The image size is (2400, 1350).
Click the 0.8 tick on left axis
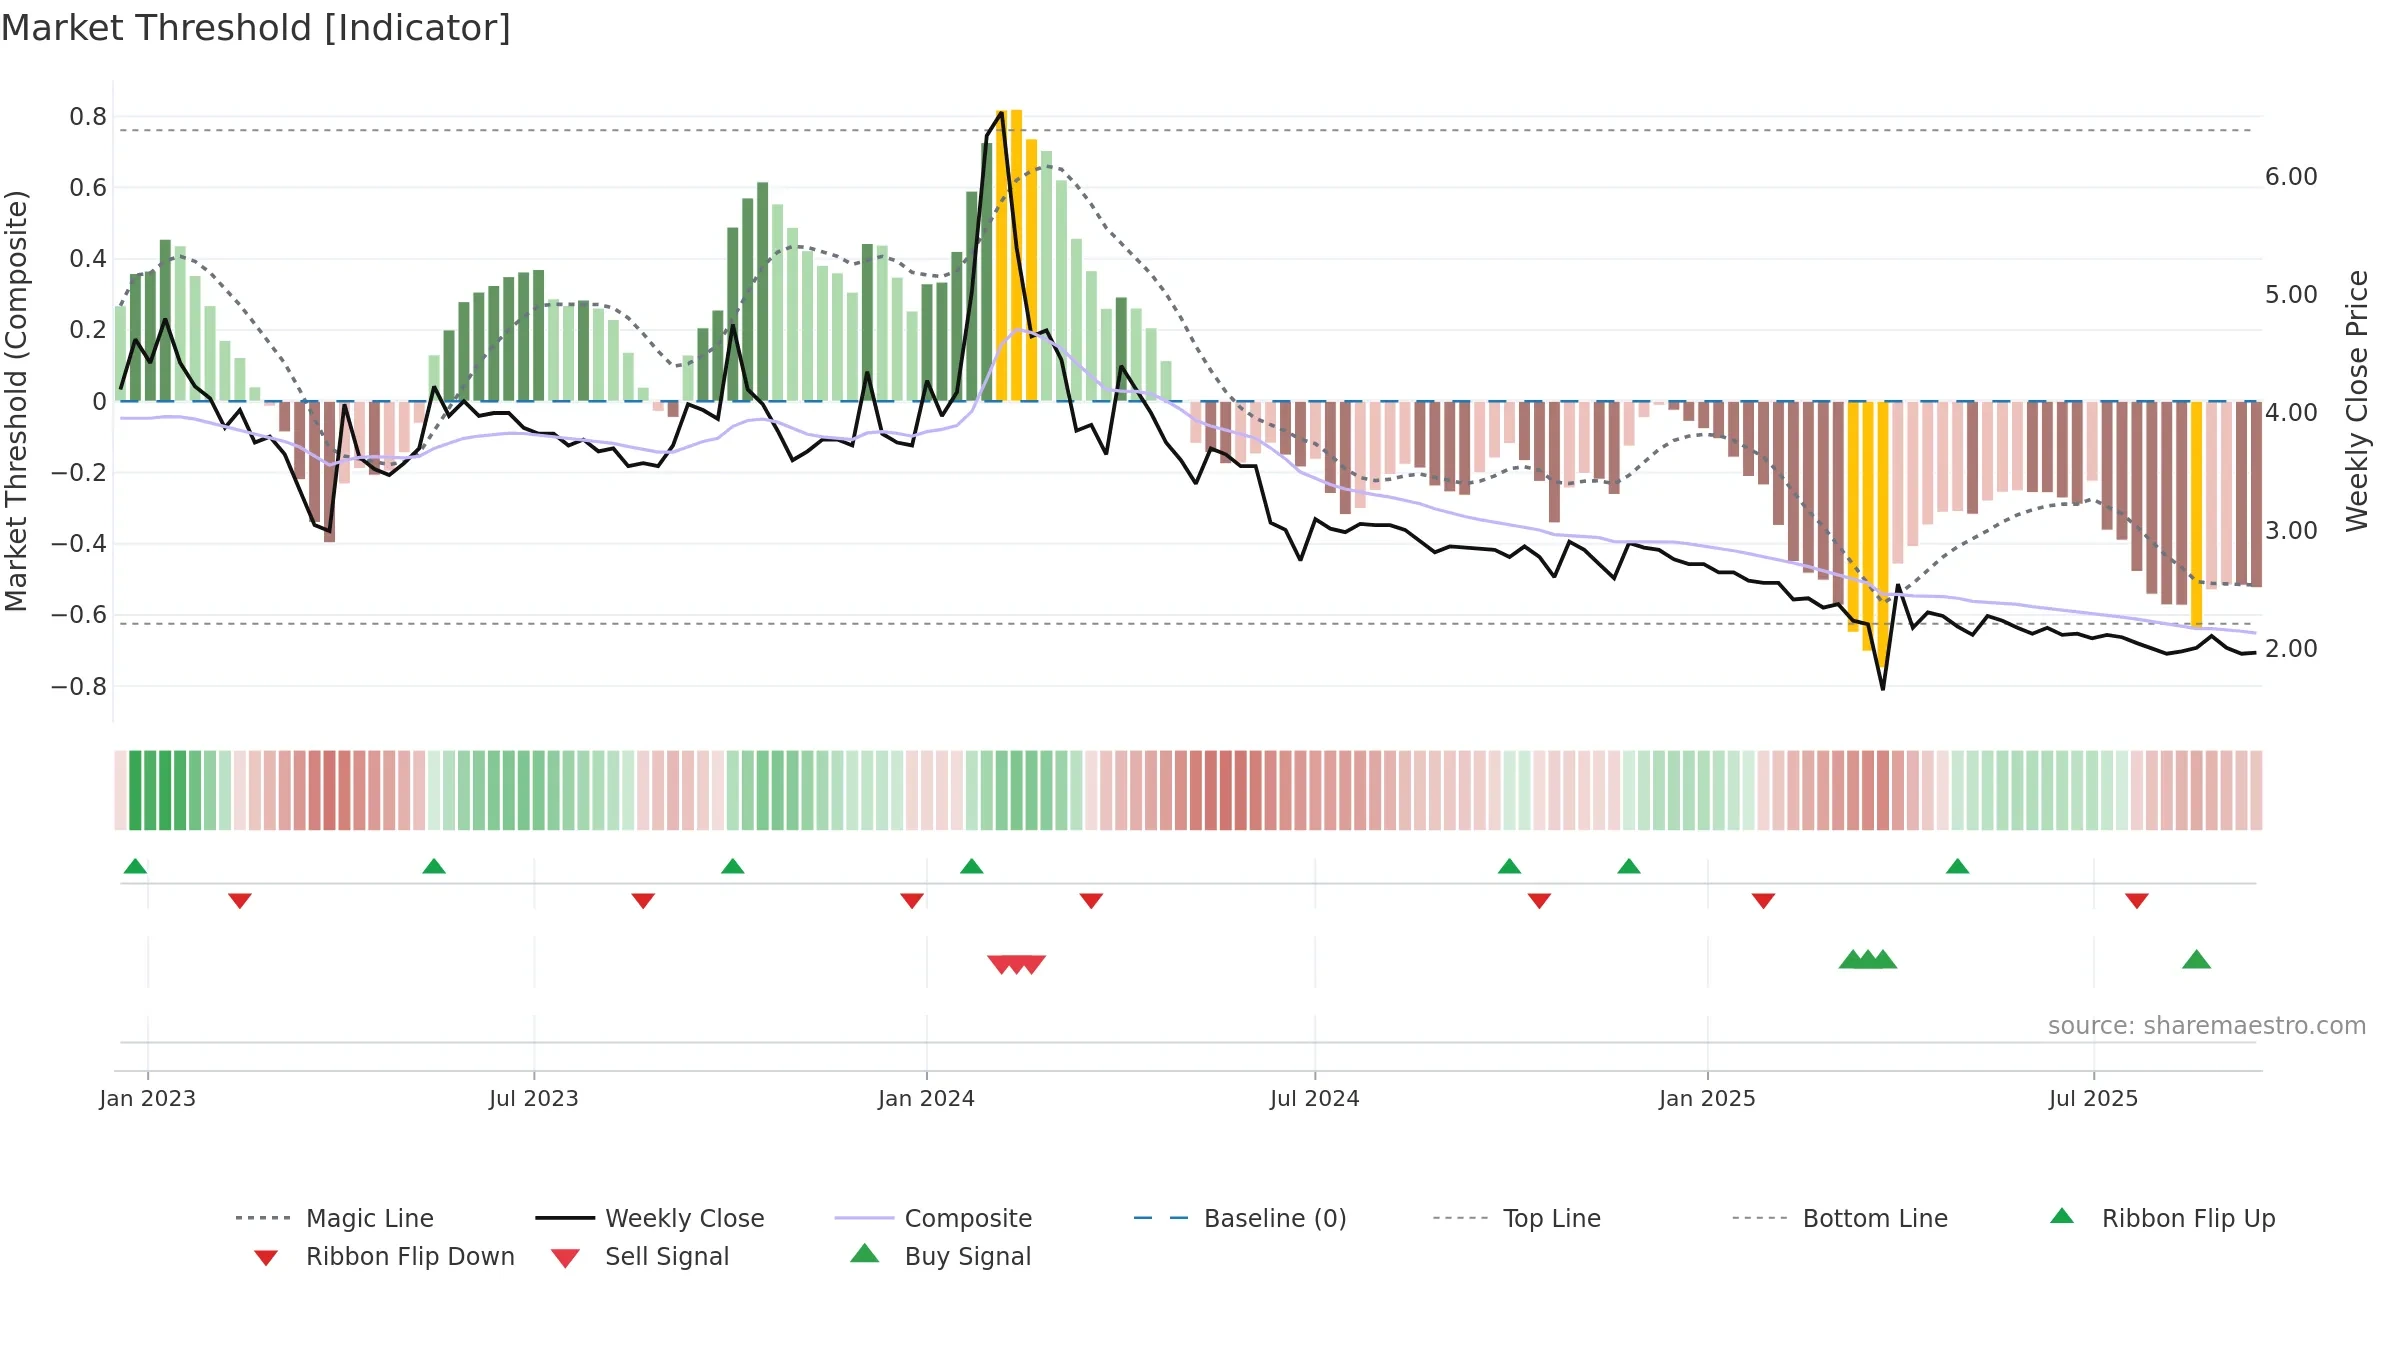point(88,117)
